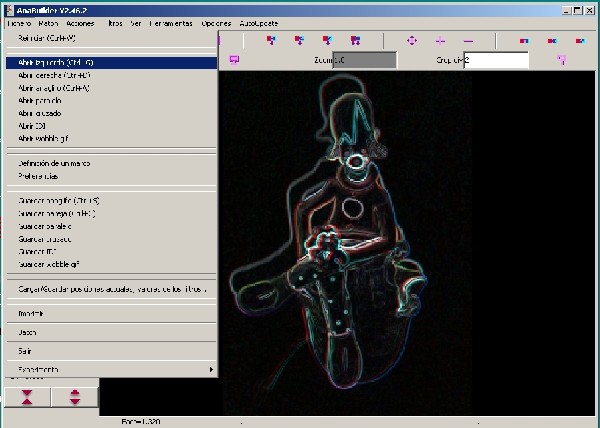Click the Grupo number input field
Viewport: 600px width, 428px height.
coord(497,60)
